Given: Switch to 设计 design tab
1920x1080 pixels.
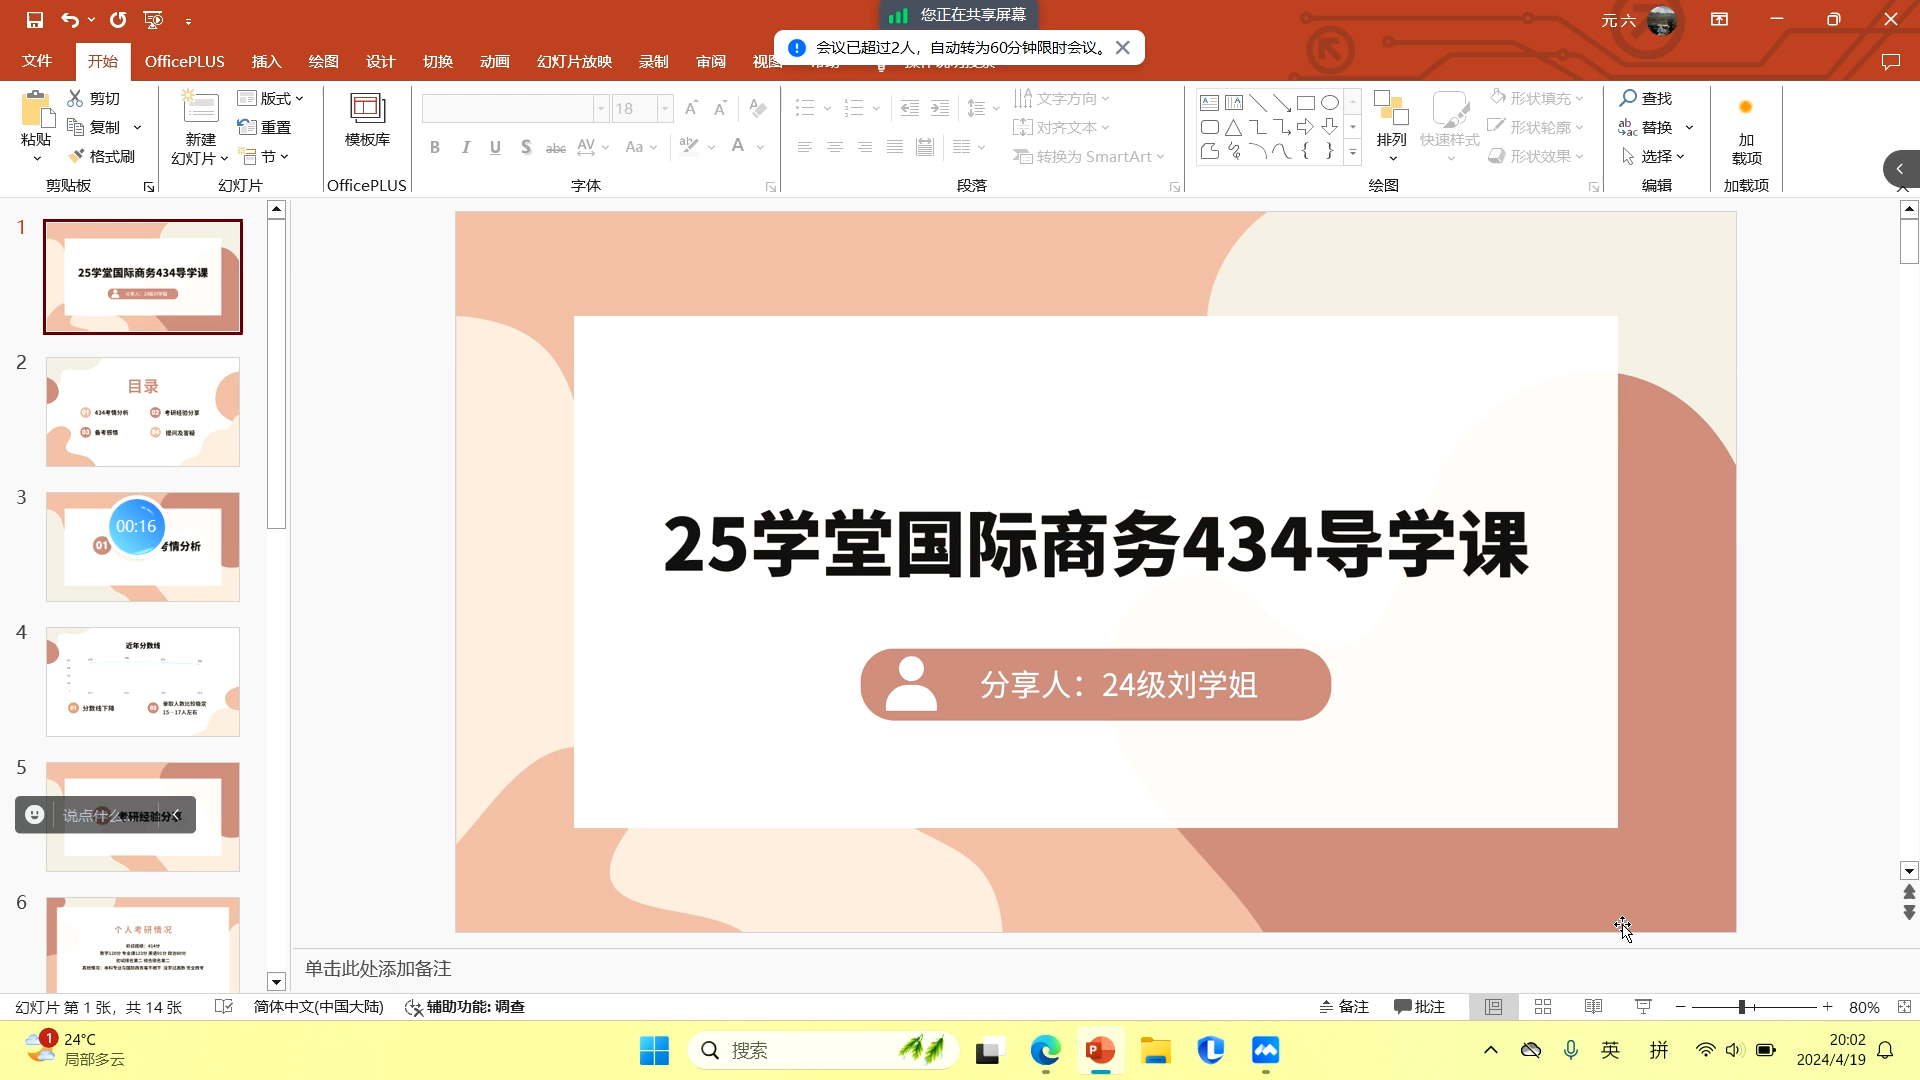Looking at the screenshot, I should [x=380, y=61].
